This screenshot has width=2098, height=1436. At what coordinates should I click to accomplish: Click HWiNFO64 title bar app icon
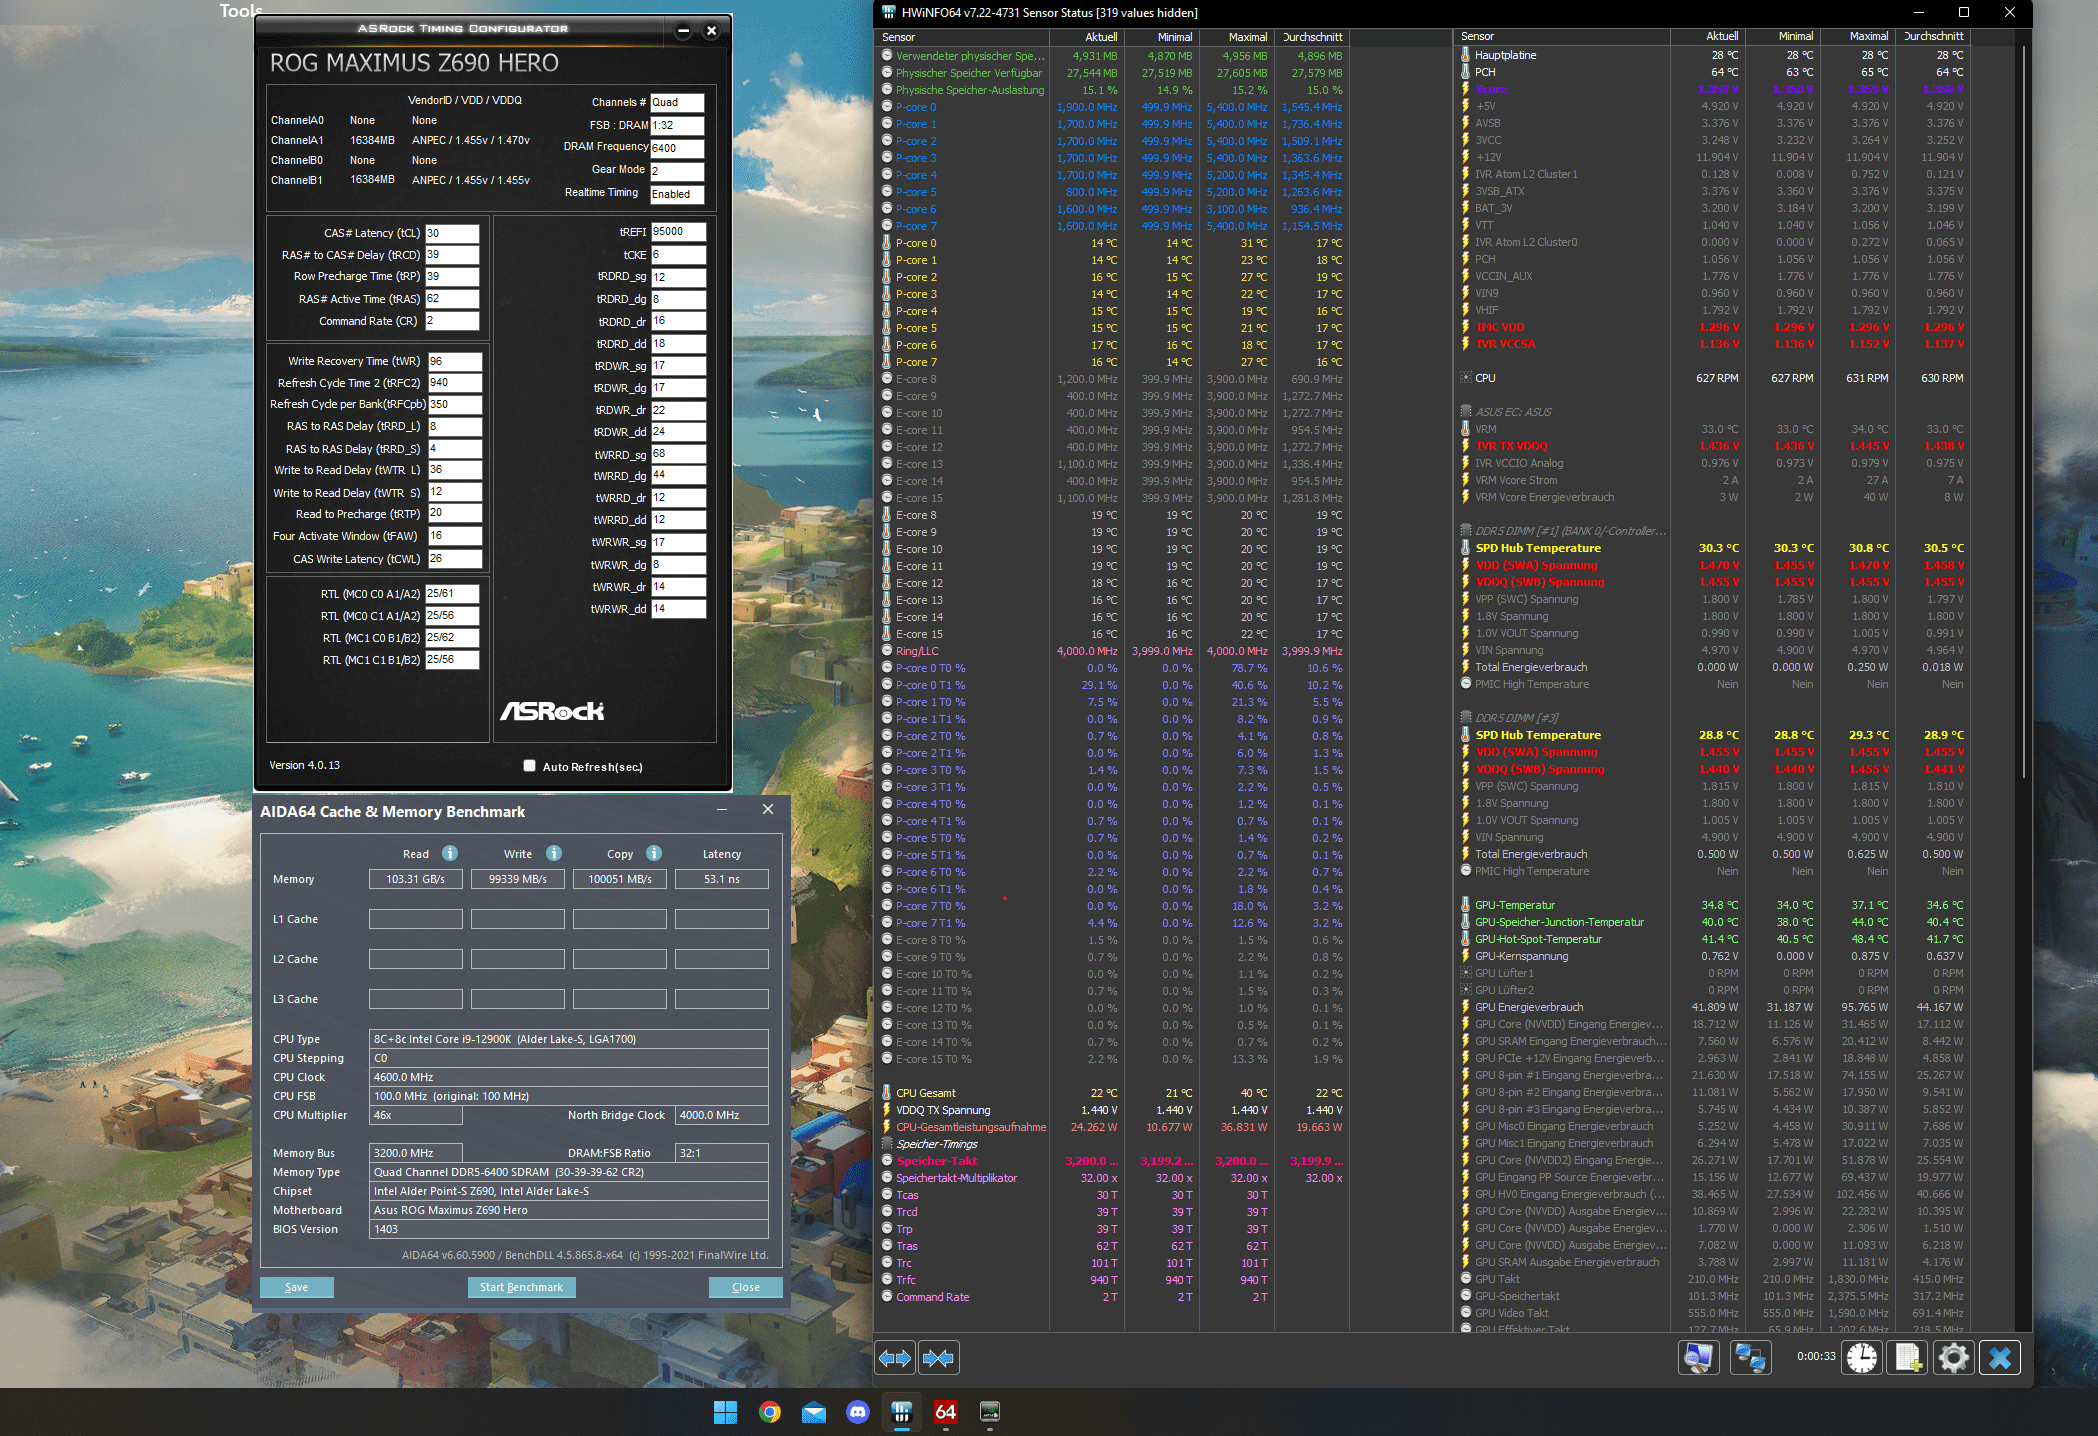point(887,12)
